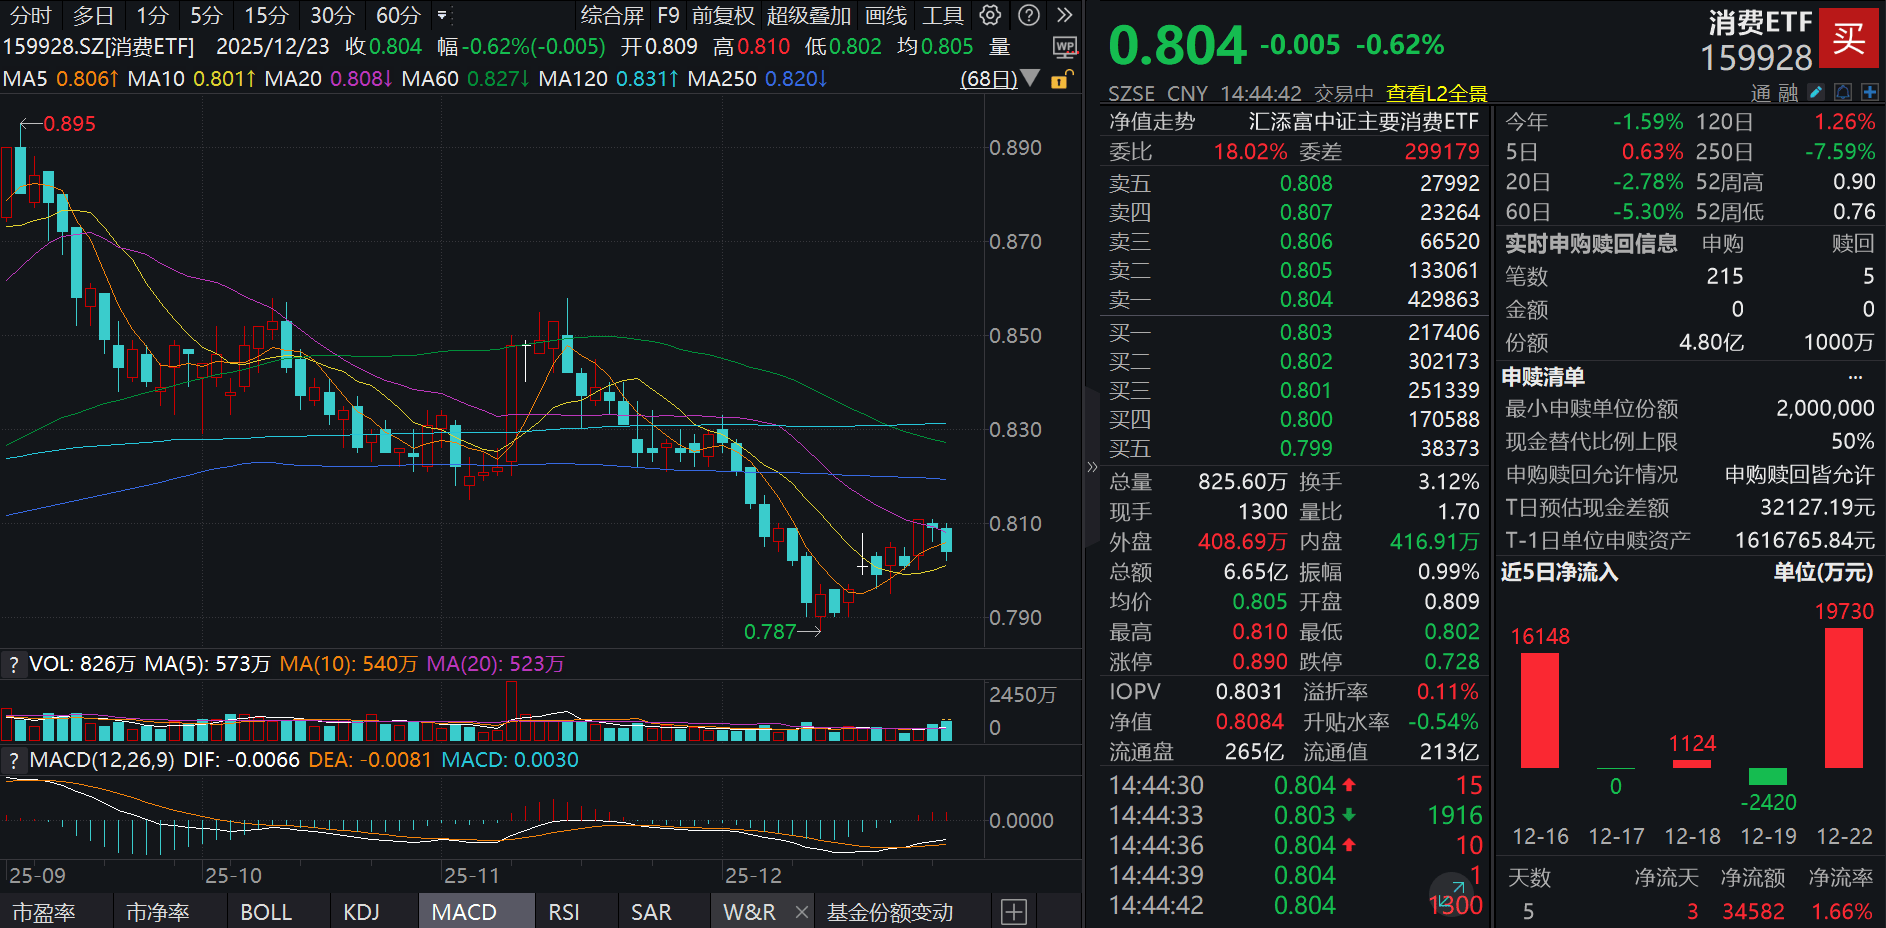Click the WP monitor icon

[1065, 47]
